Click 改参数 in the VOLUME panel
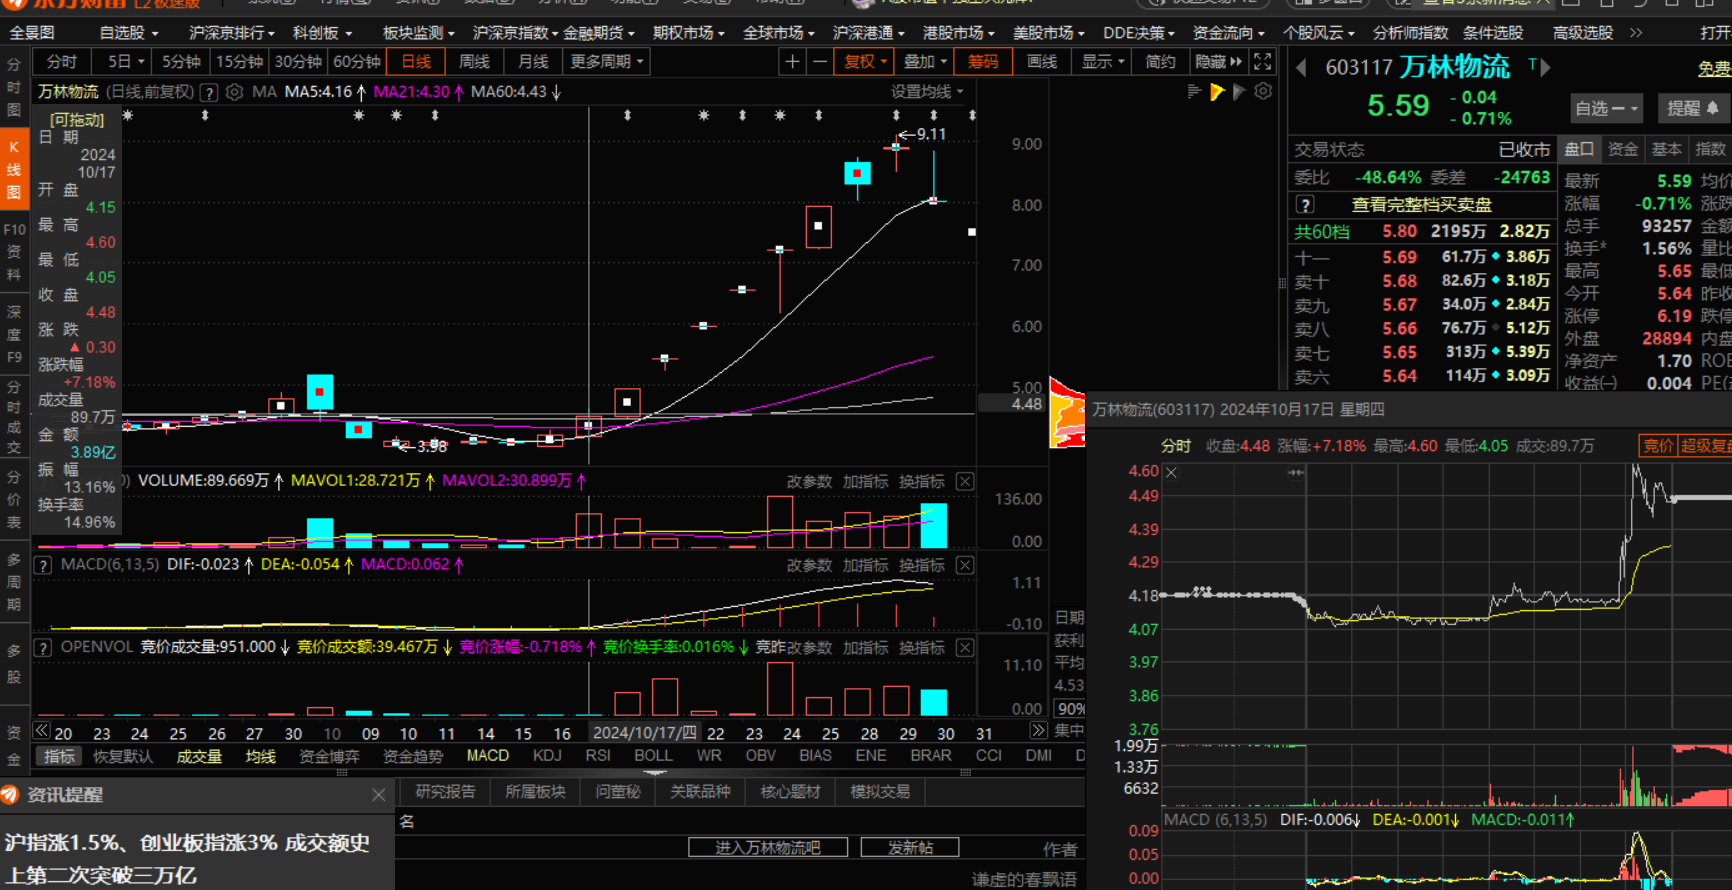The width and height of the screenshot is (1732, 890). pyautogui.click(x=809, y=482)
